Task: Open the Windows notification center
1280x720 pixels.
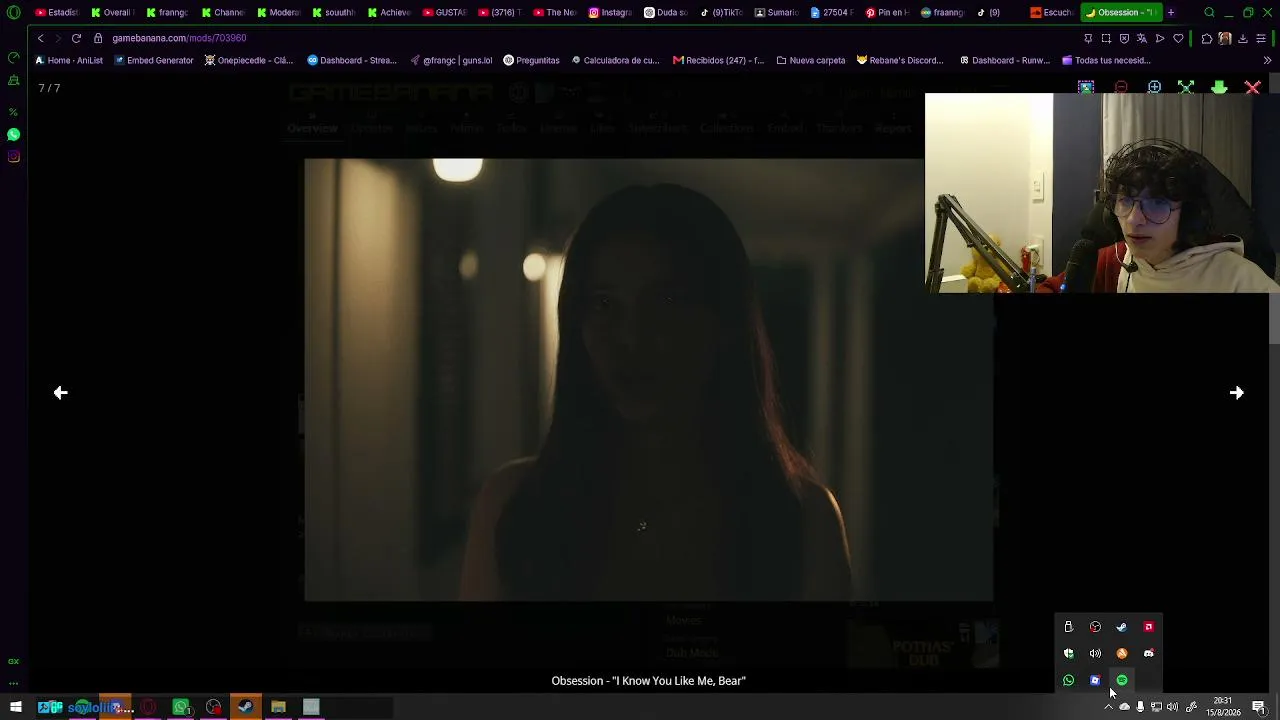Action: click(x=1259, y=707)
